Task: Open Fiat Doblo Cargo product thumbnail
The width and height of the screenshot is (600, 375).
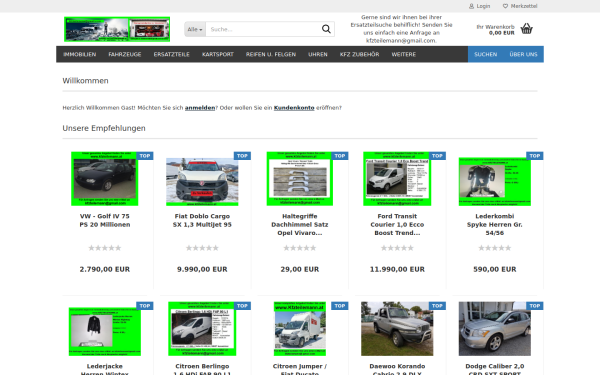Action: click(x=202, y=182)
